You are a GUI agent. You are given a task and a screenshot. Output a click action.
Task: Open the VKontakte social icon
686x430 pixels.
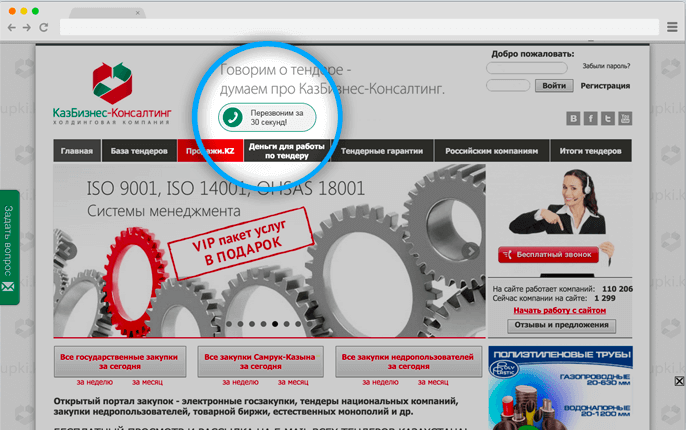pyautogui.click(x=573, y=119)
